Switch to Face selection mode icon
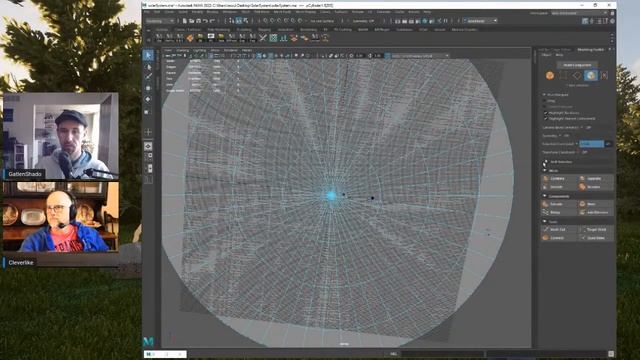Screen dimensions: 640x360 [591, 76]
